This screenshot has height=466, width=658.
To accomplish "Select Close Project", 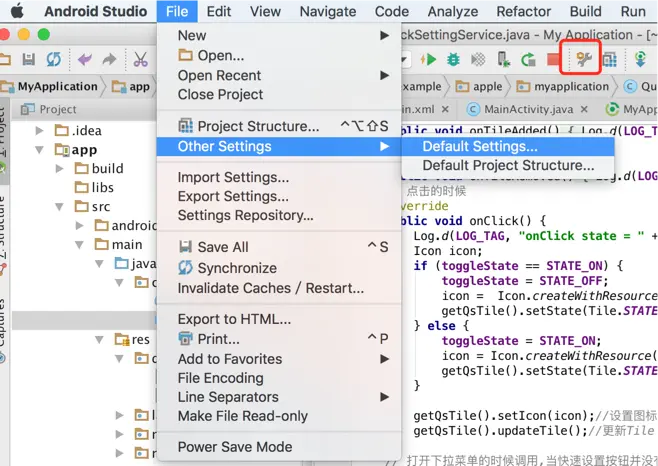I will point(279,94).
